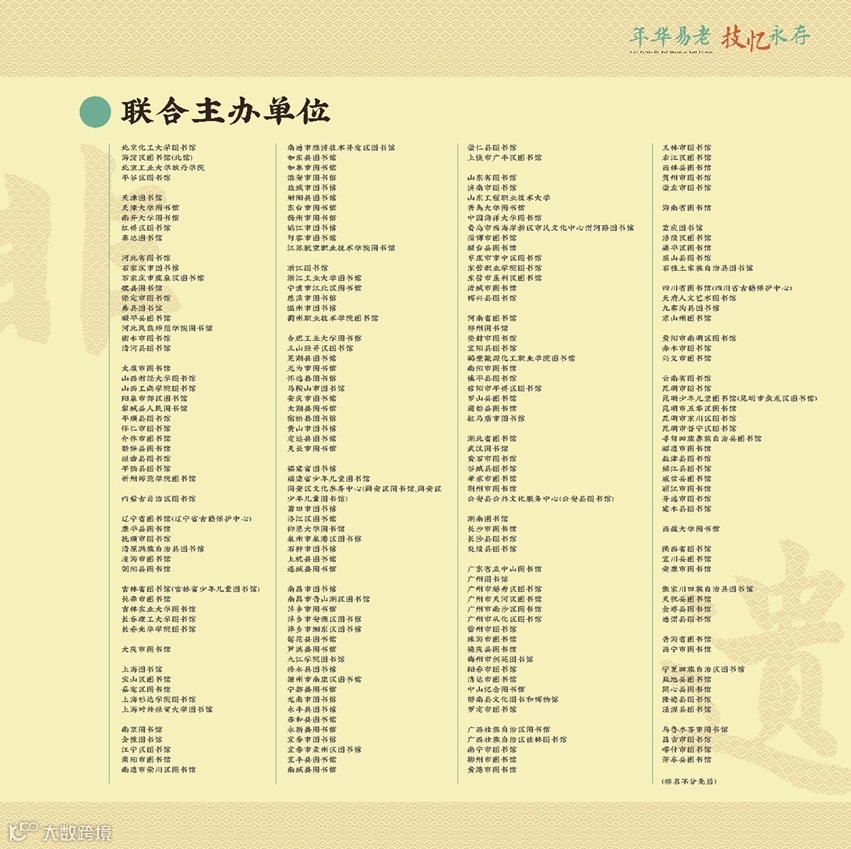Image resolution: width=851 pixels, height=849 pixels.
Task: Click the entry 盐城市图书馆
Action: [312, 188]
